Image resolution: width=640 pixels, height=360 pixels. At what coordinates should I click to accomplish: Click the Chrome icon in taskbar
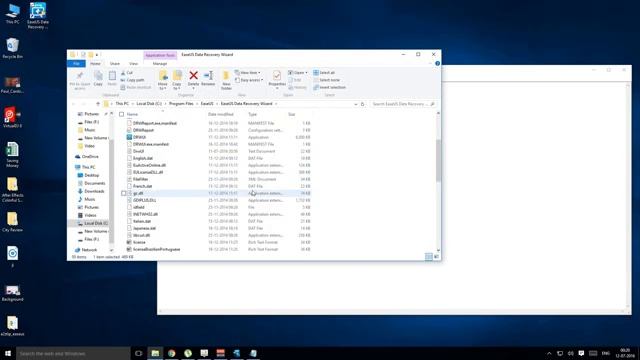coord(171,353)
